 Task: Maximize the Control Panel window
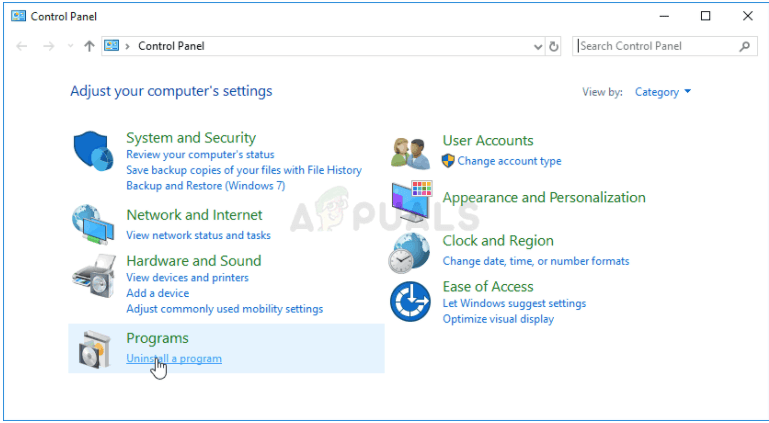705,16
